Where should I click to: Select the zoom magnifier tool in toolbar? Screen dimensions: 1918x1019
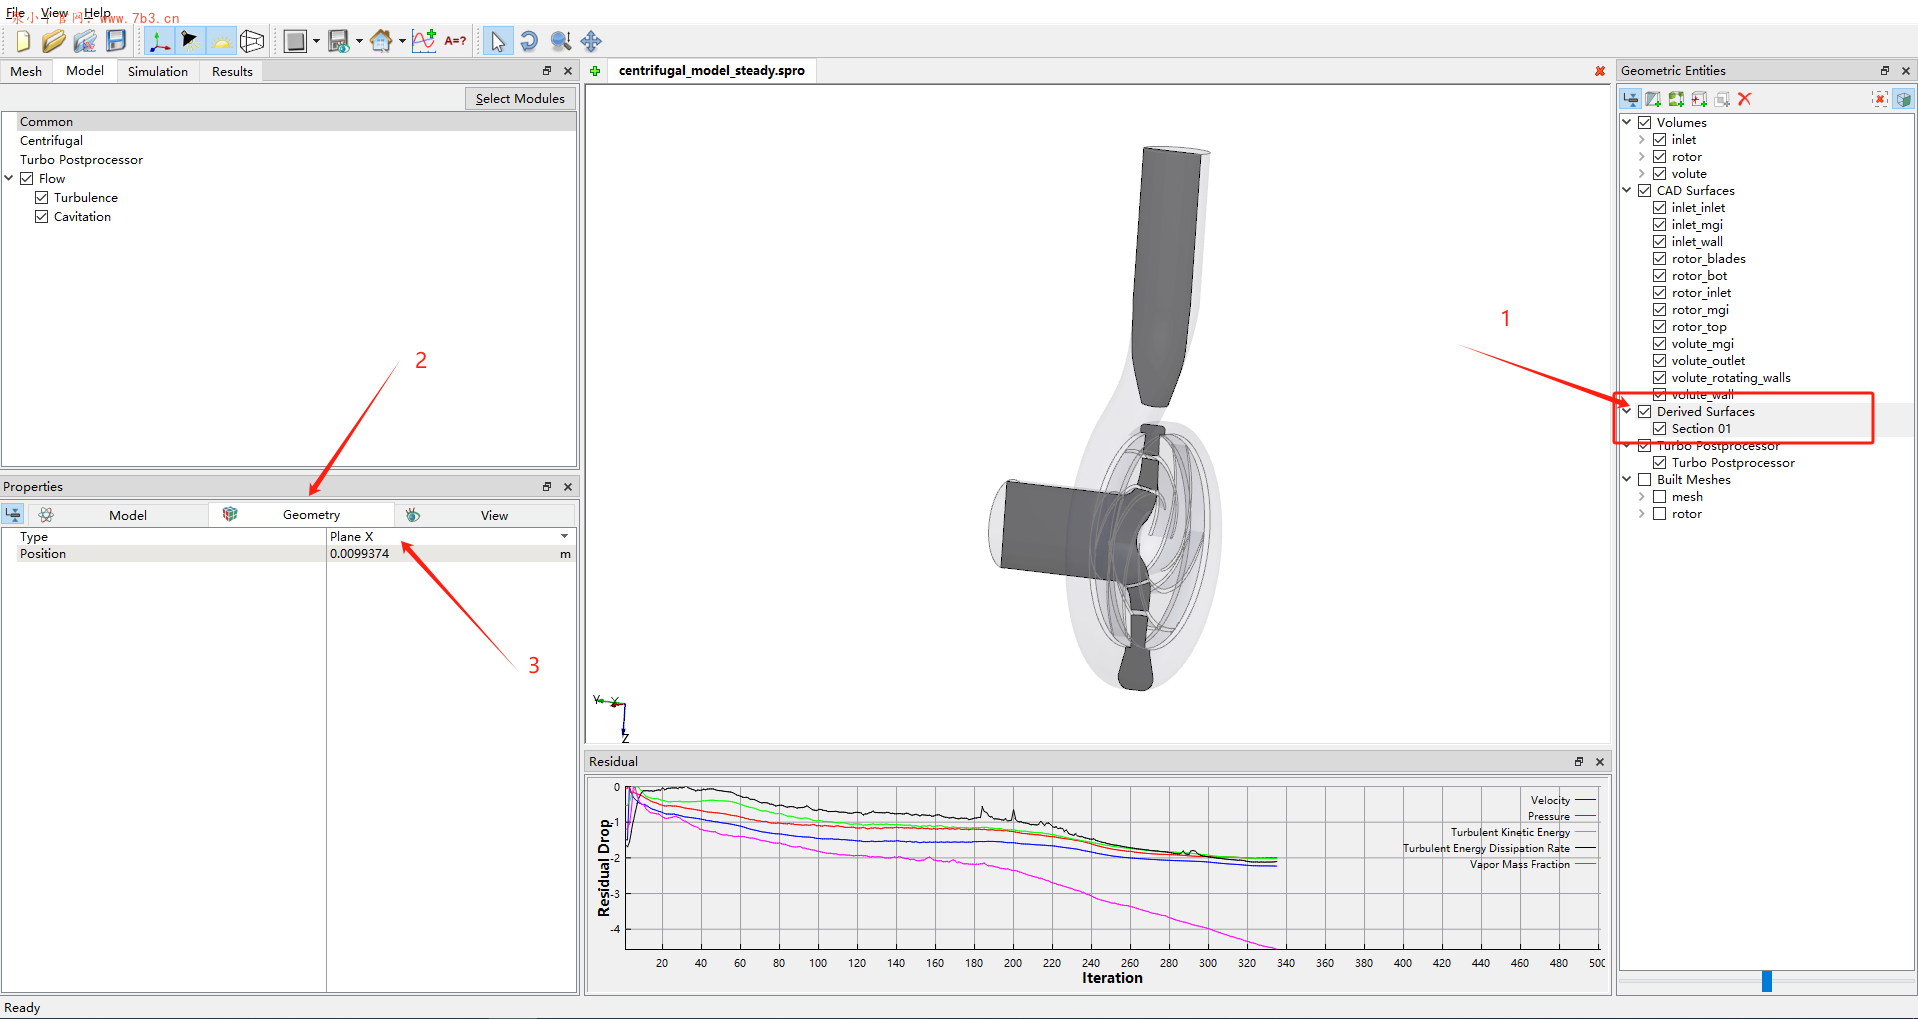[561, 41]
